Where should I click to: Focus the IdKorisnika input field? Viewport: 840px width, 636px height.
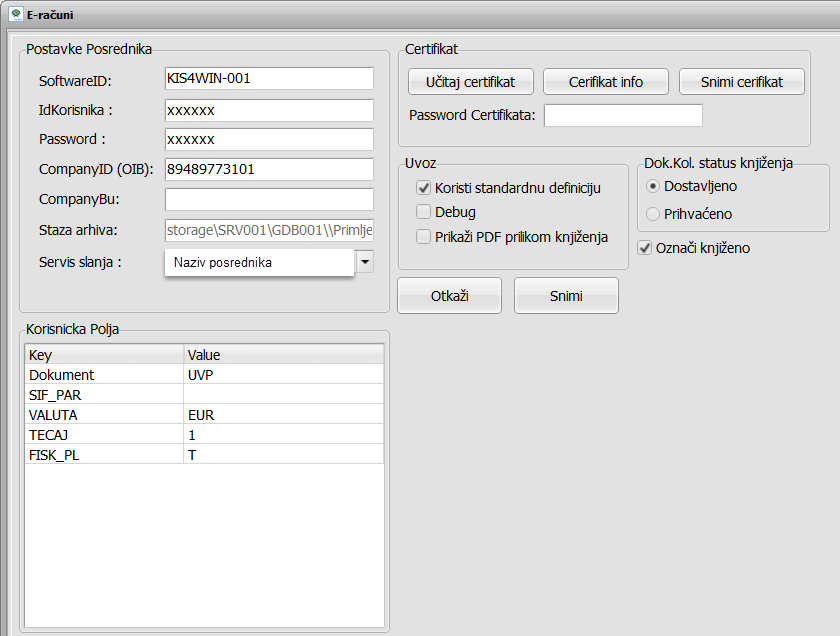pos(269,110)
